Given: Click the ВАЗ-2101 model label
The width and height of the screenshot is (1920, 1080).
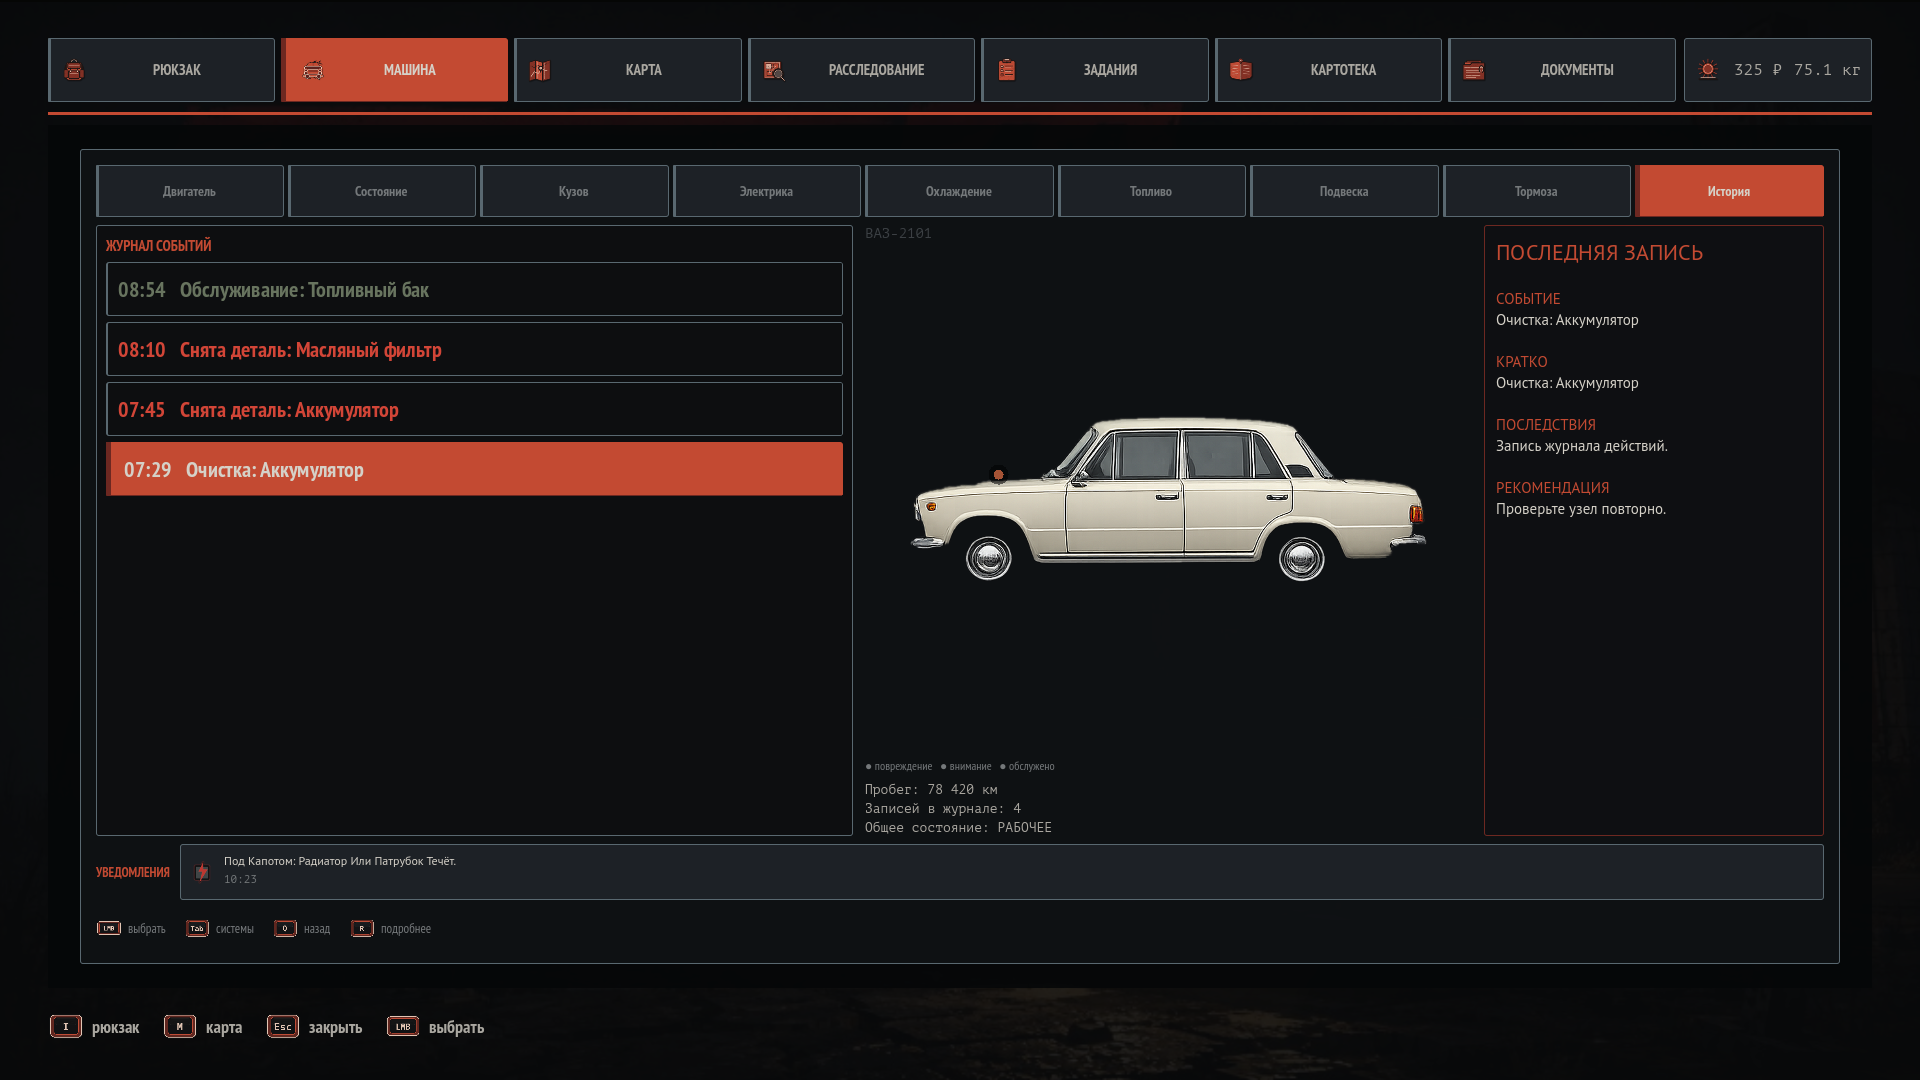Looking at the screenshot, I should (x=898, y=233).
